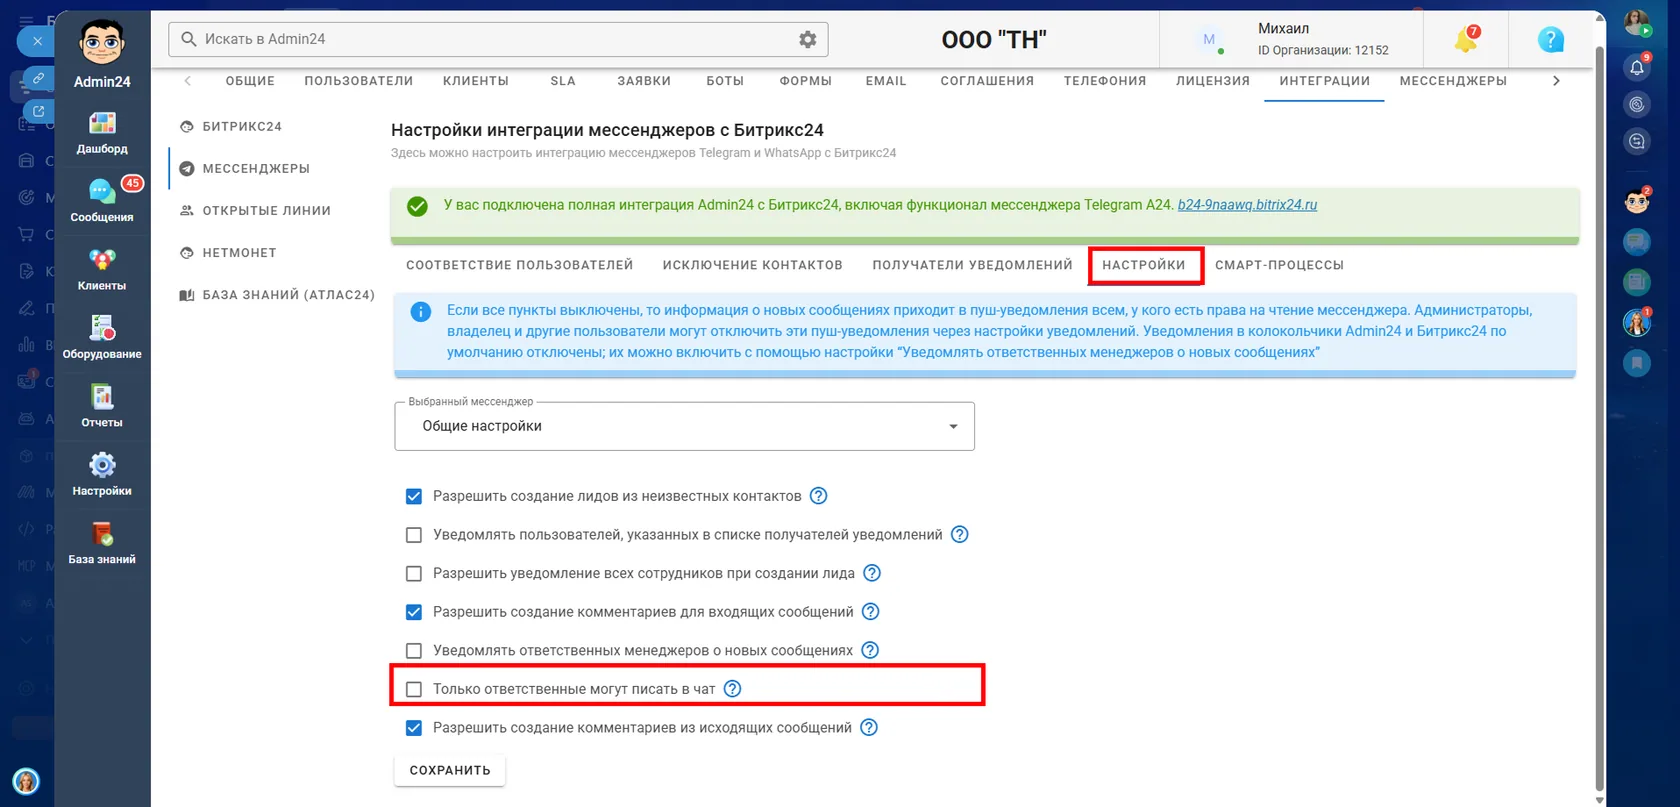The height and width of the screenshot is (807, 1680).
Task: Open the ЗАЯВКИ tab
Action: [644, 81]
